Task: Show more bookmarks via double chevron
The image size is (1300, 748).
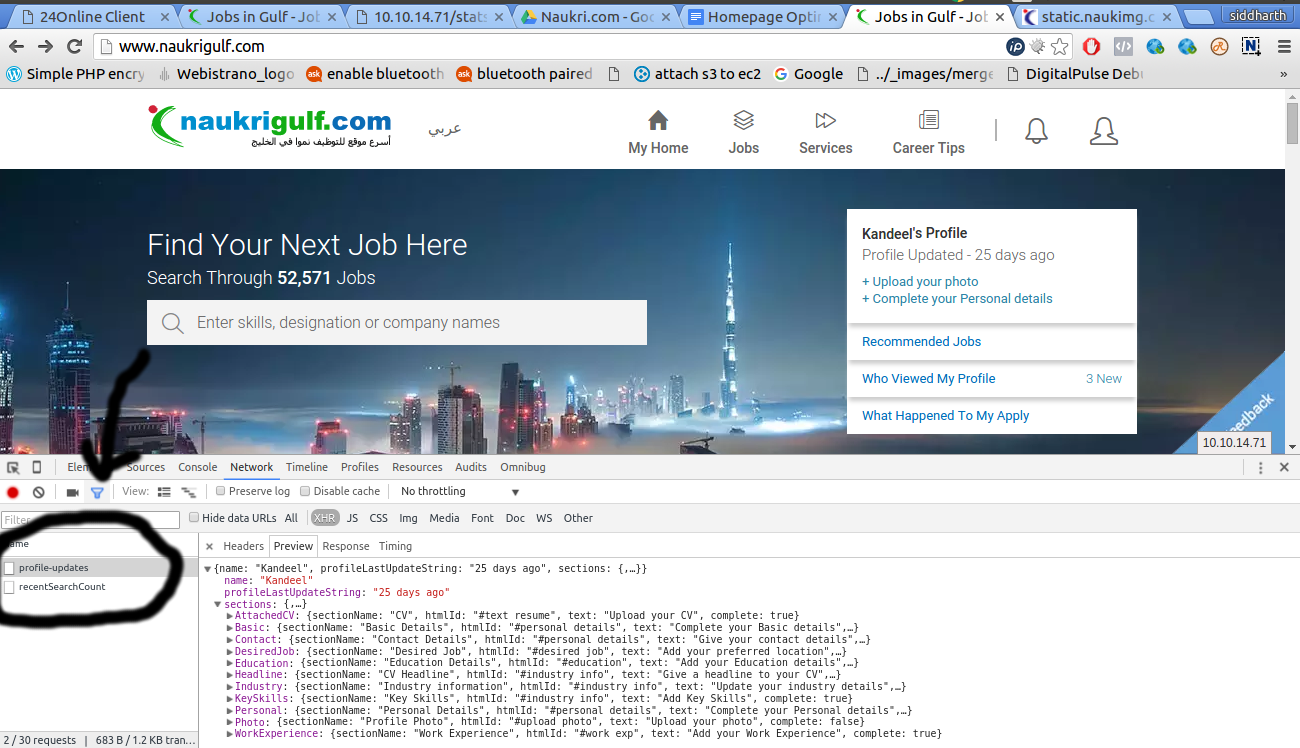Action: (x=1284, y=74)
